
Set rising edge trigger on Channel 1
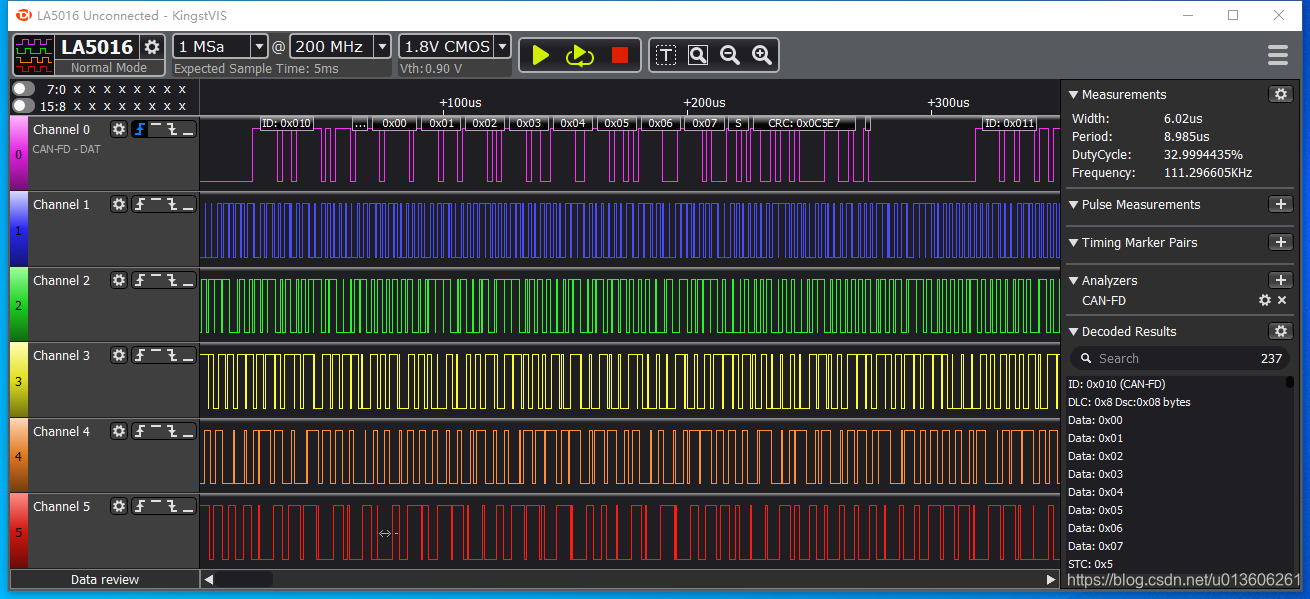coord(140,204)
